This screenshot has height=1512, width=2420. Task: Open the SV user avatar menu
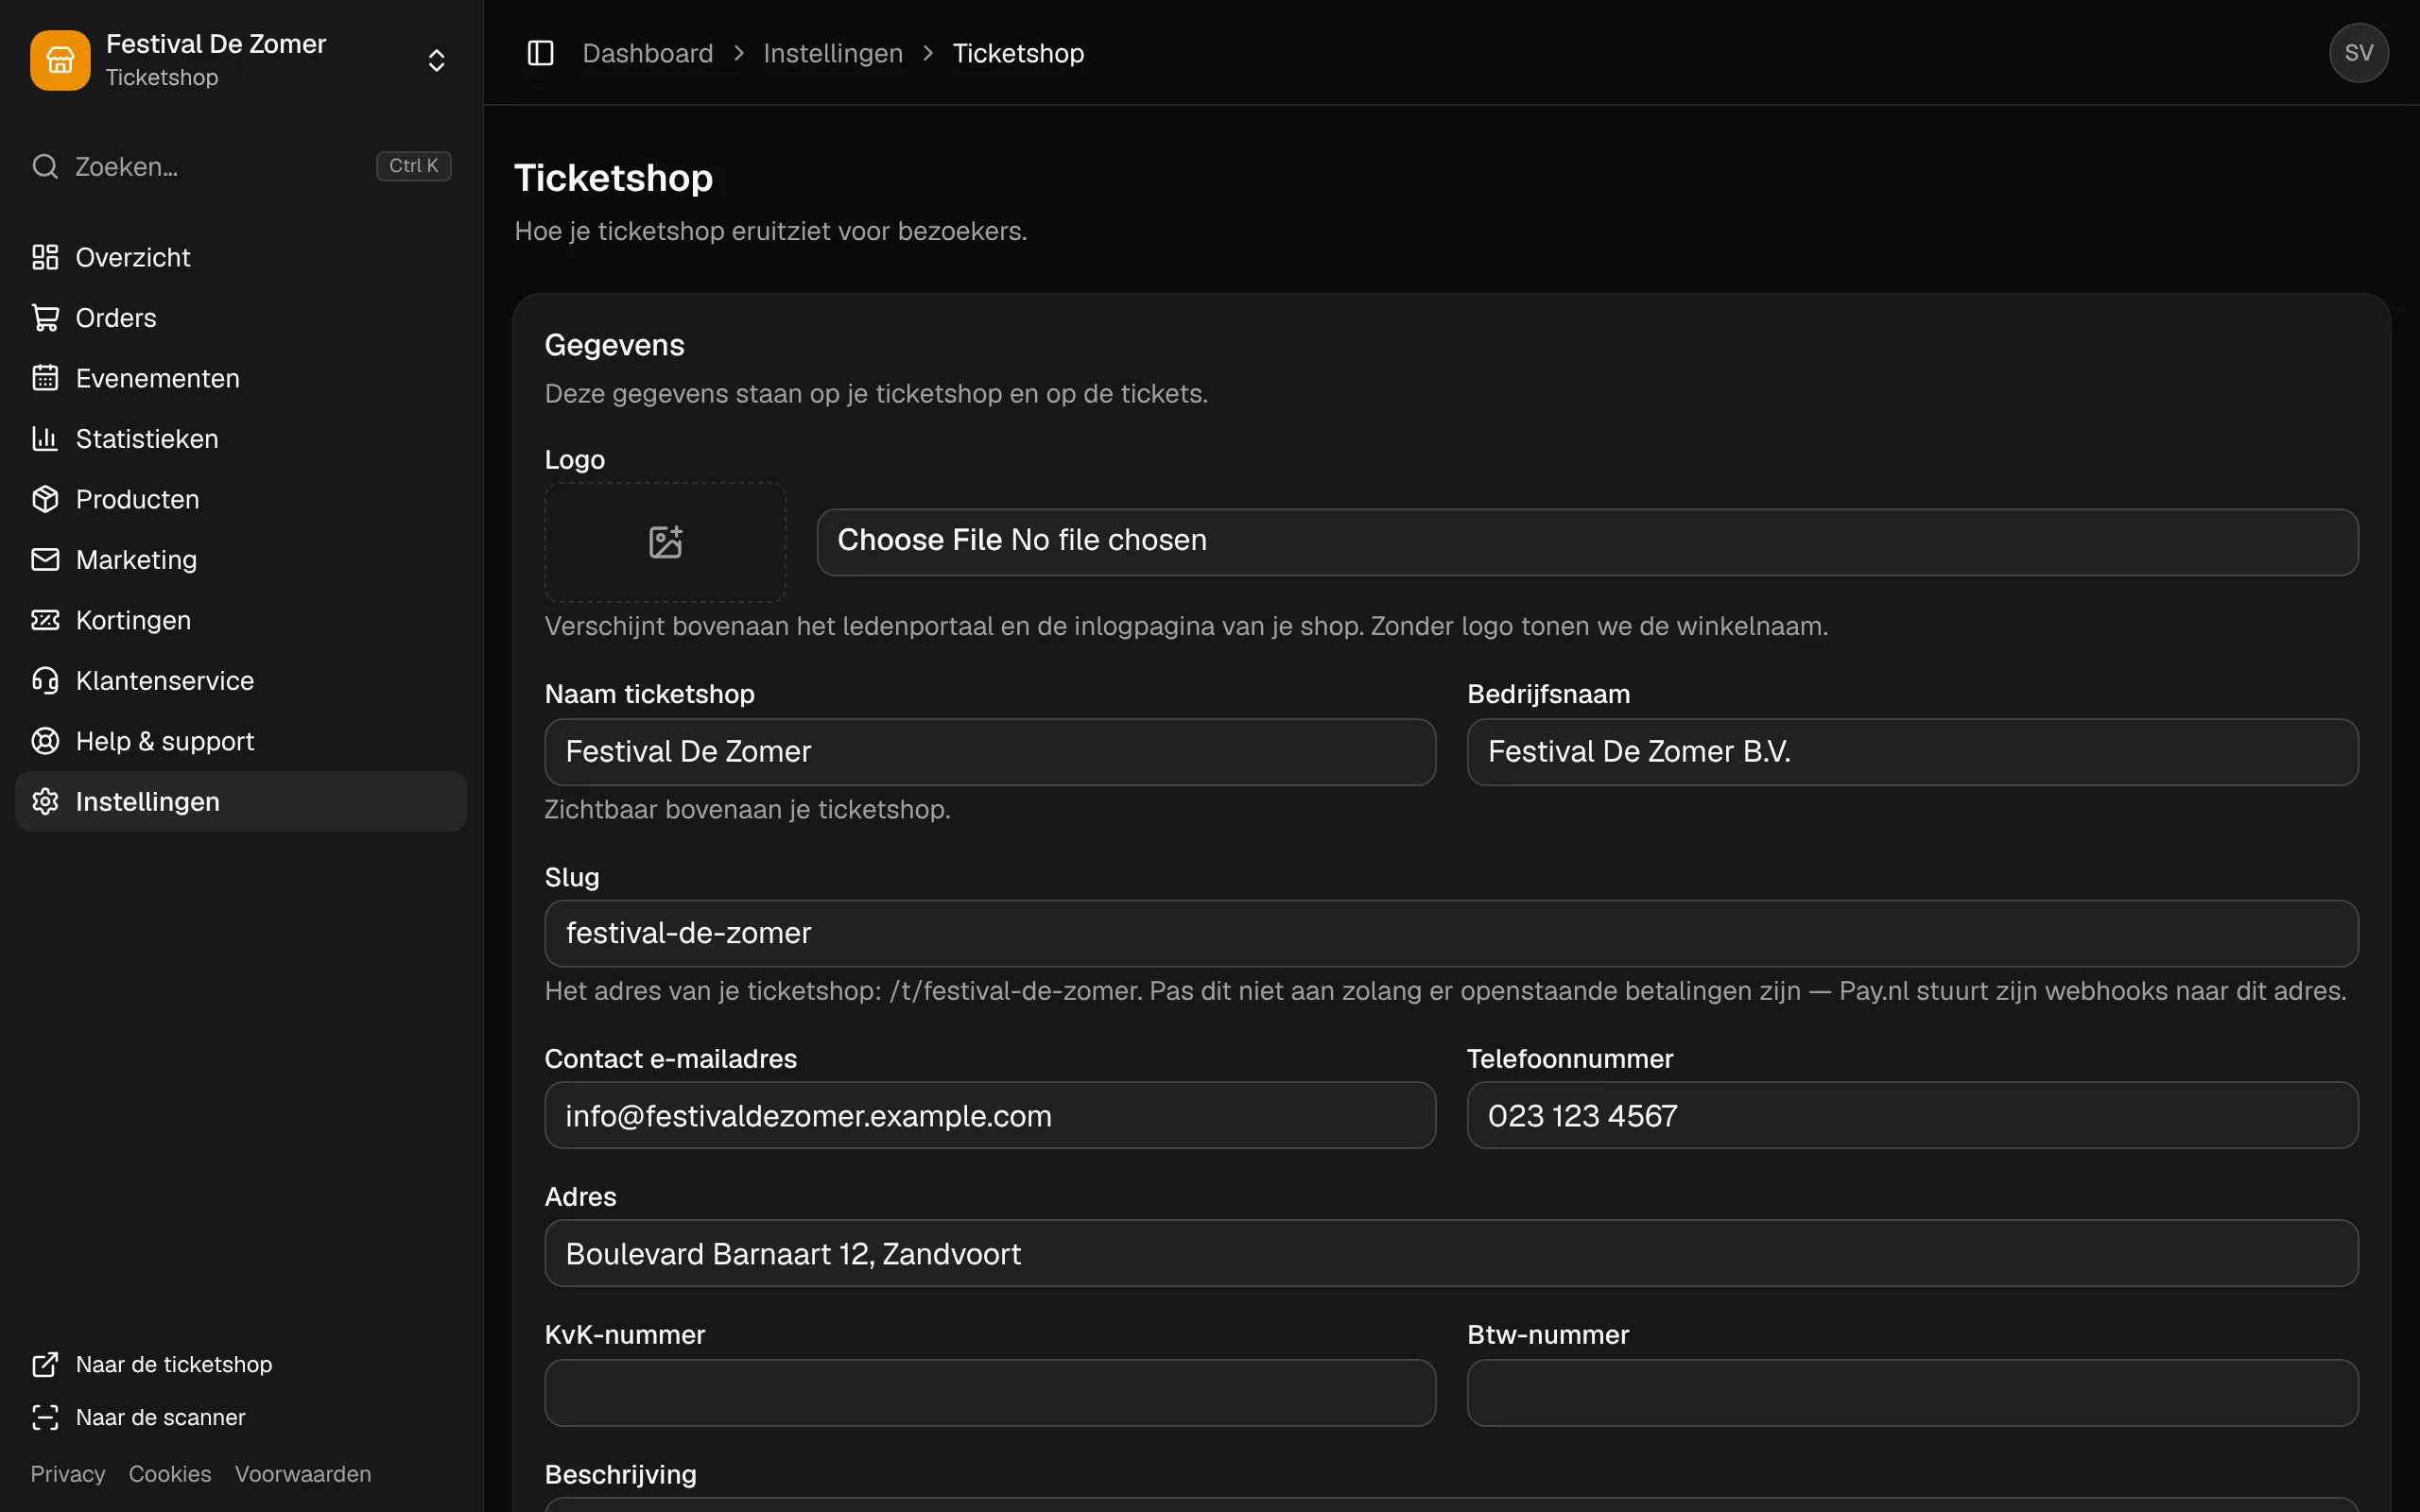tap(2358, 53)
